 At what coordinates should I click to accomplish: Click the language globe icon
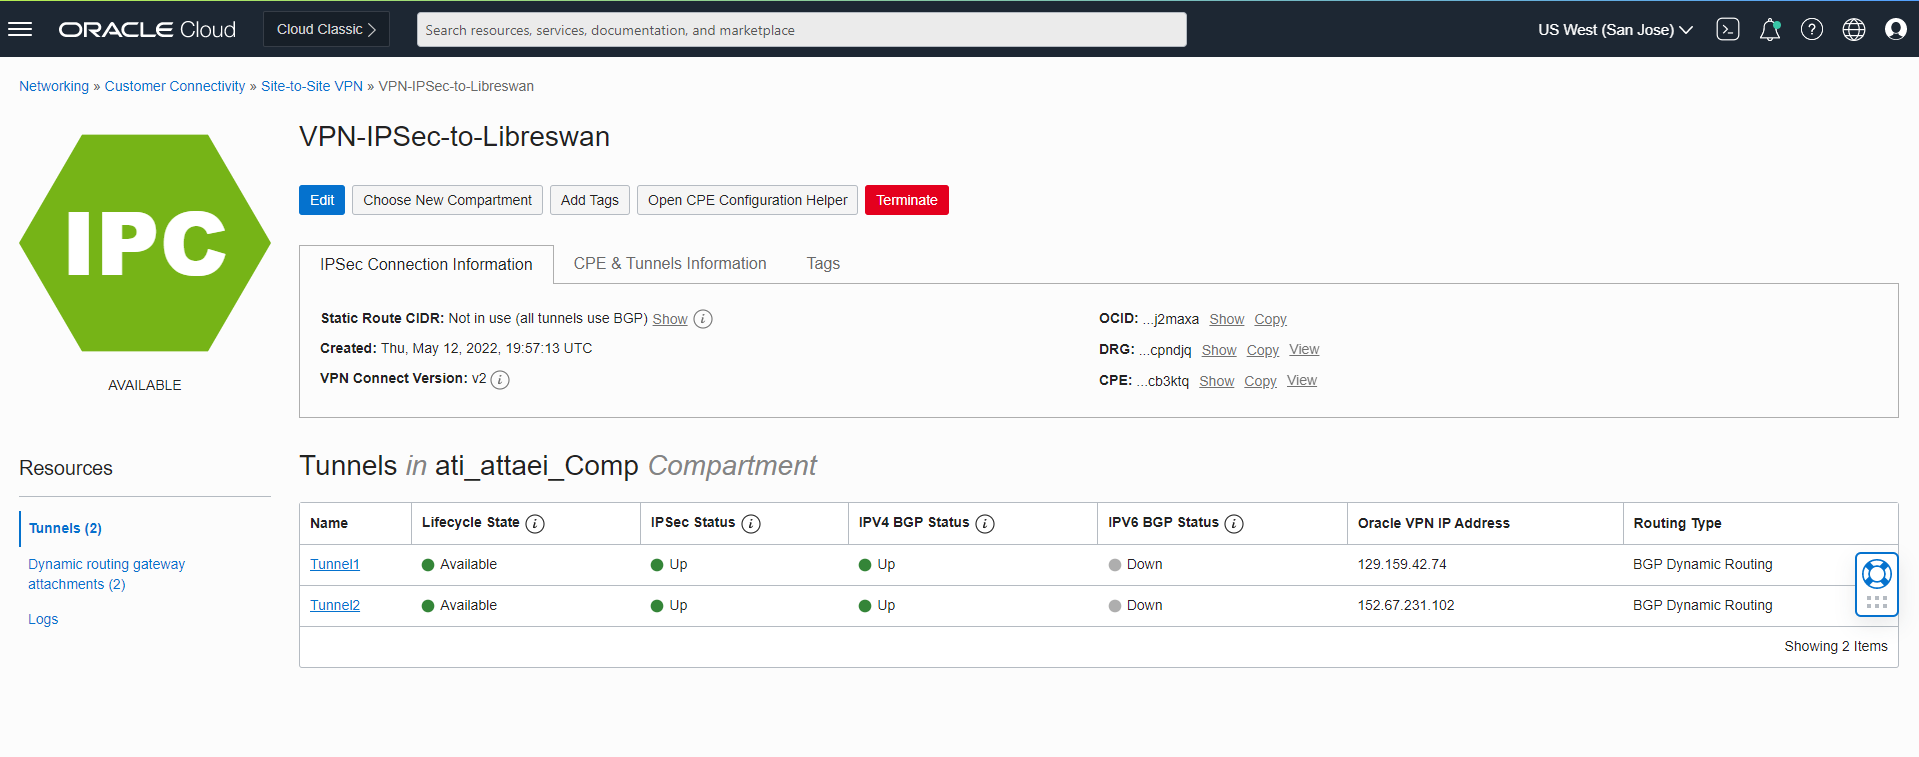tap(1853, 30)
